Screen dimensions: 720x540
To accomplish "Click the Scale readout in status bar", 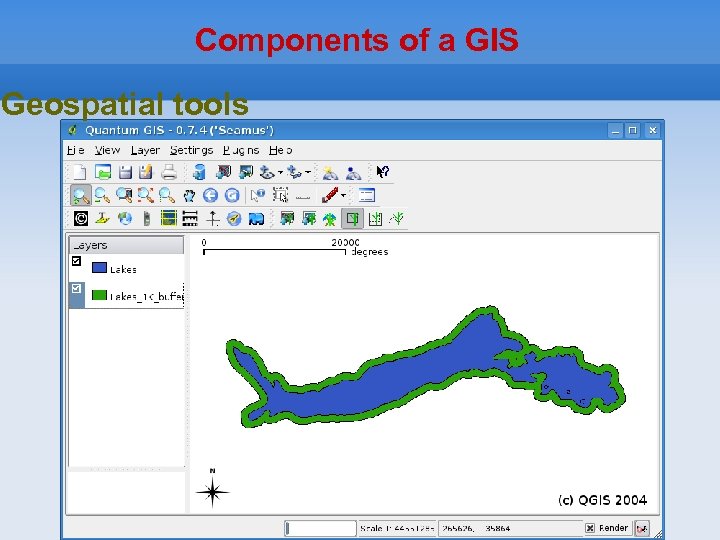I will [x=397, y=529].
